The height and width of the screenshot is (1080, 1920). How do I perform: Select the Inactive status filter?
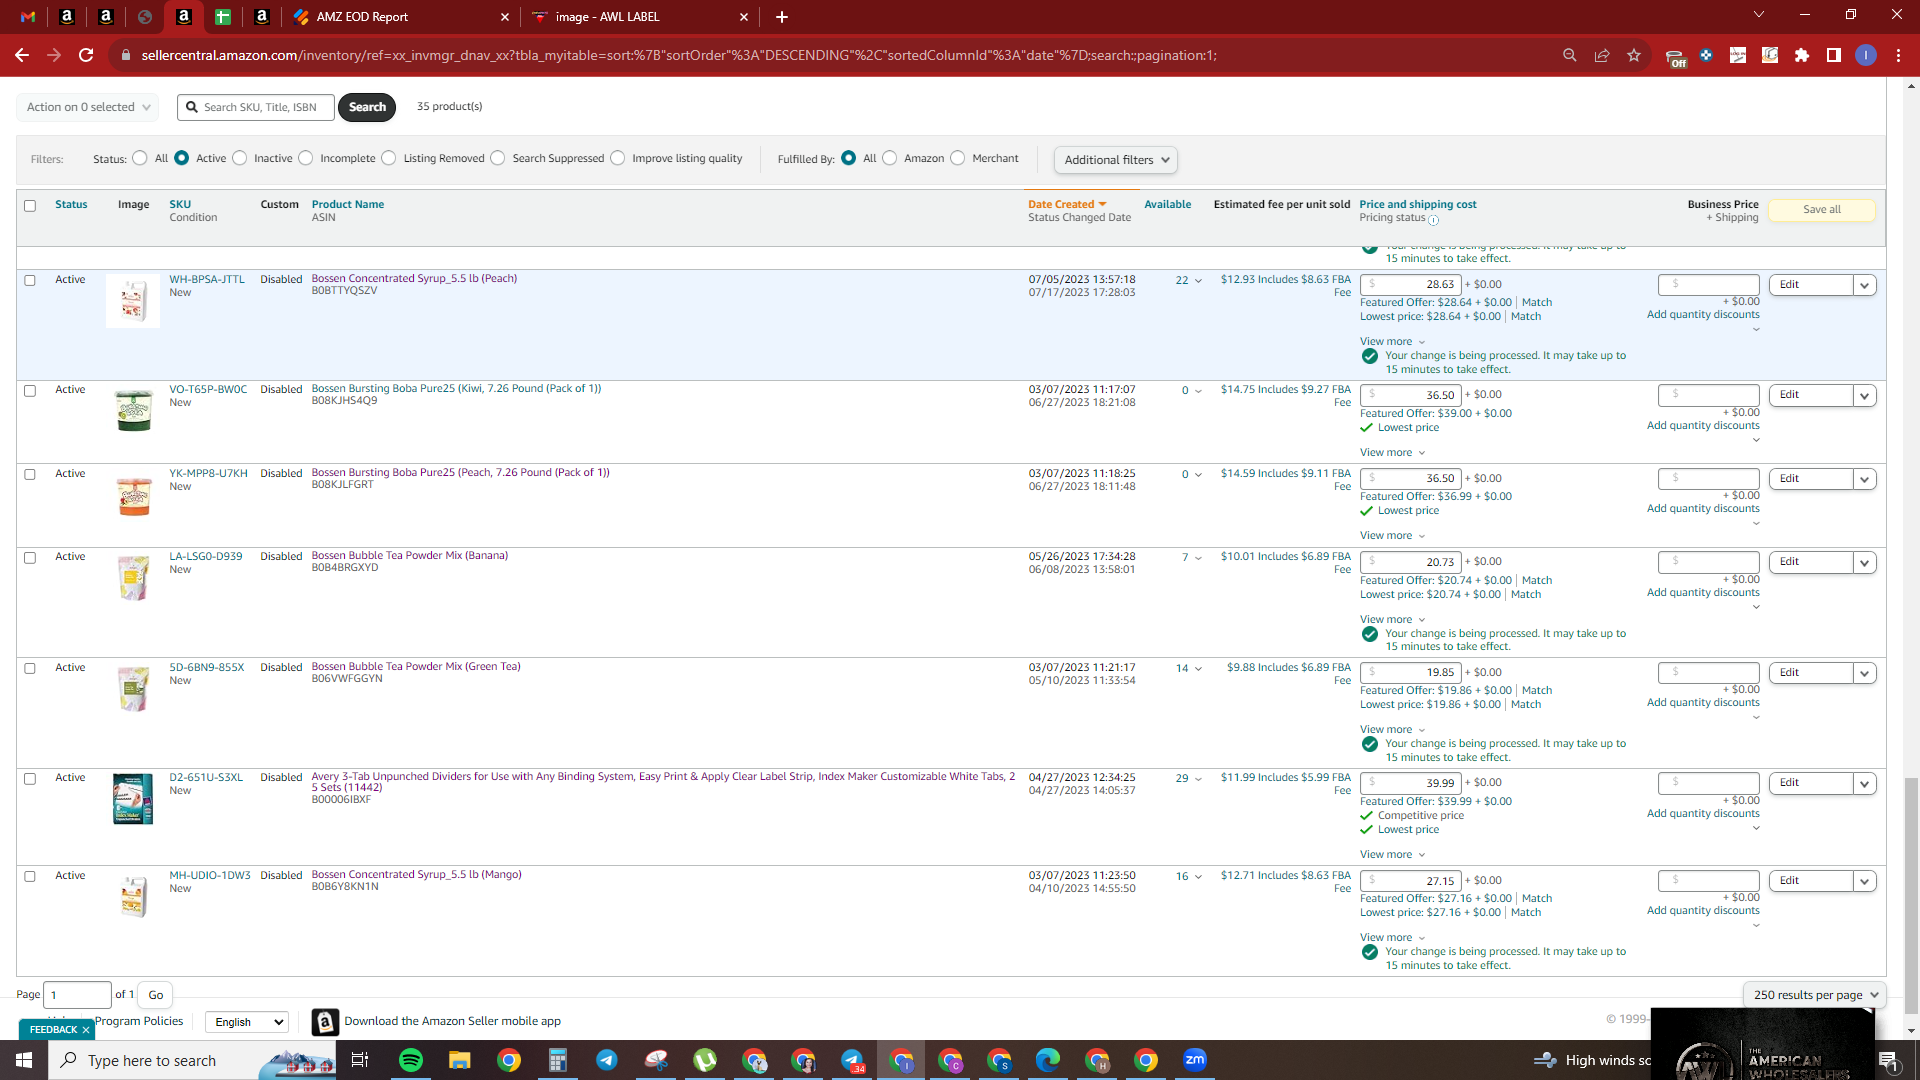(240, 158)
